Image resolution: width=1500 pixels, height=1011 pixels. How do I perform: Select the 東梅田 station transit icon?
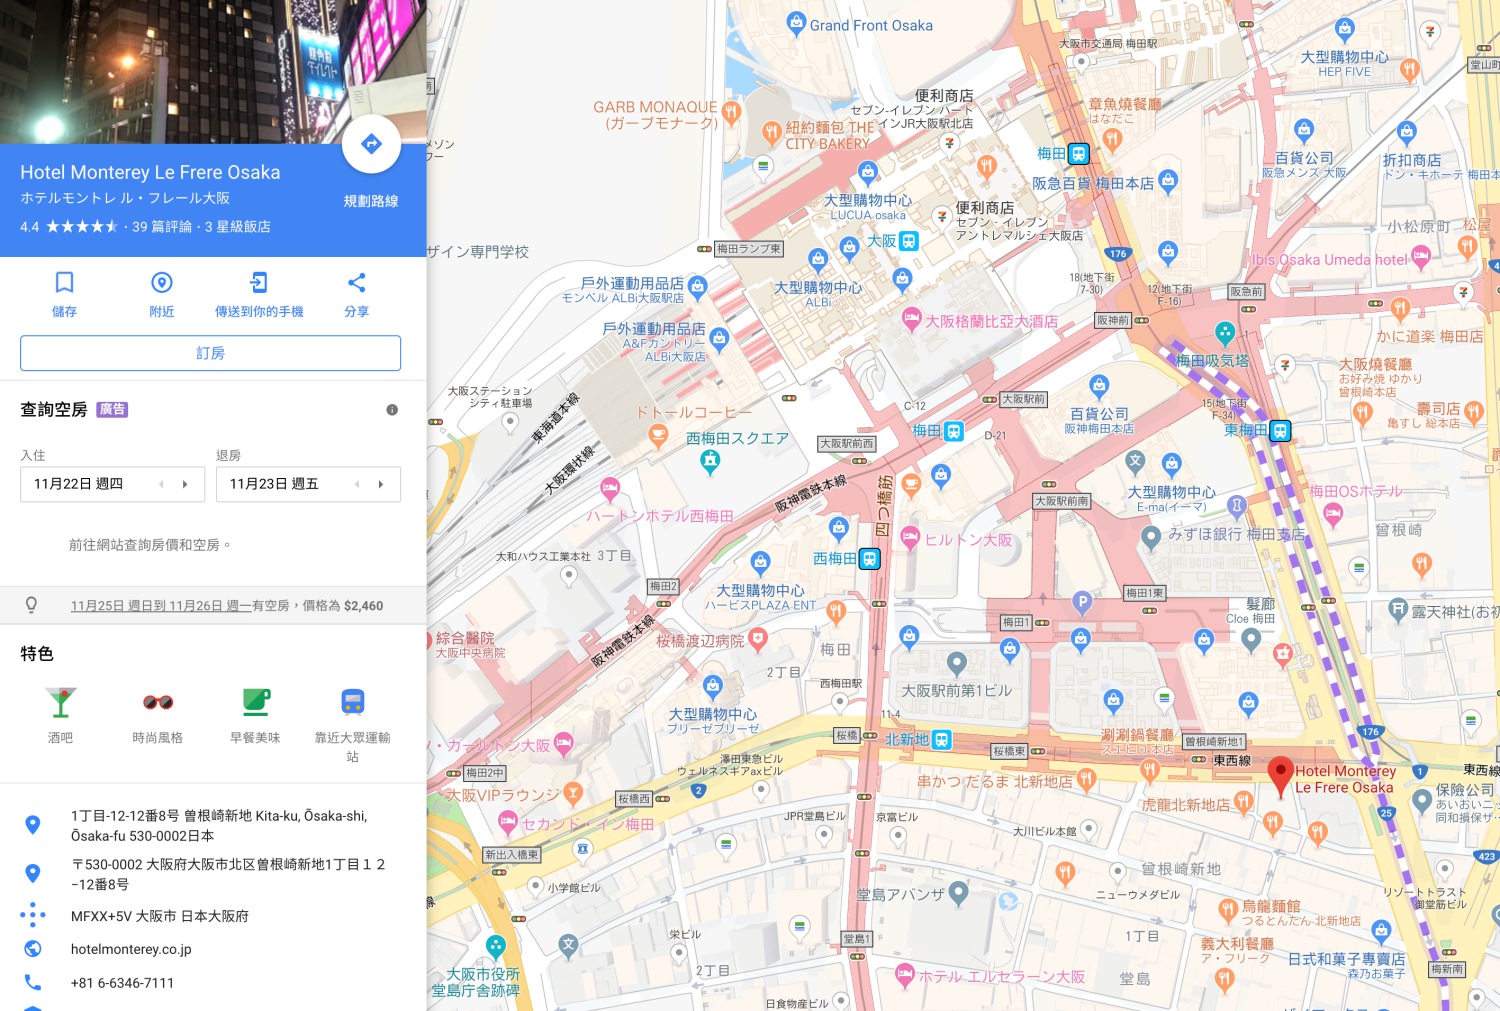(x=1280, y=431)
